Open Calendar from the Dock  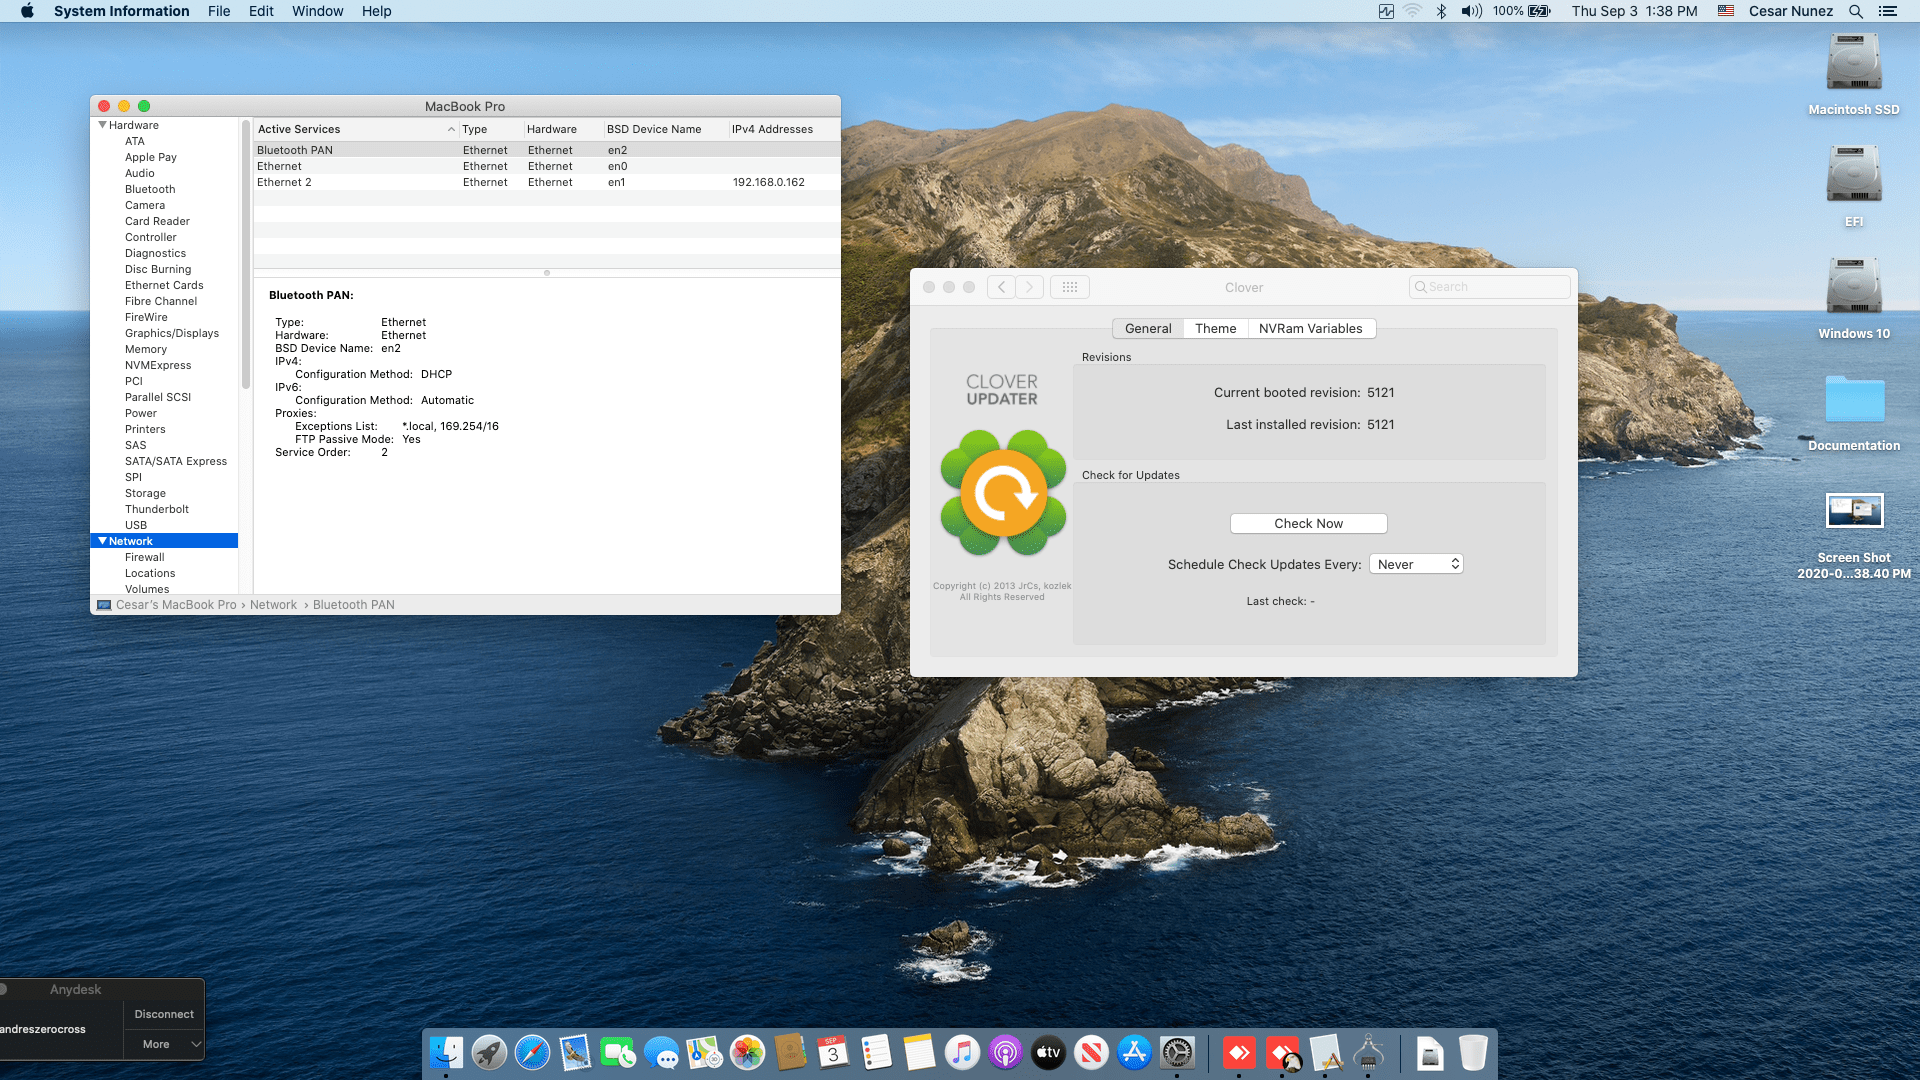coord(833,1053)
